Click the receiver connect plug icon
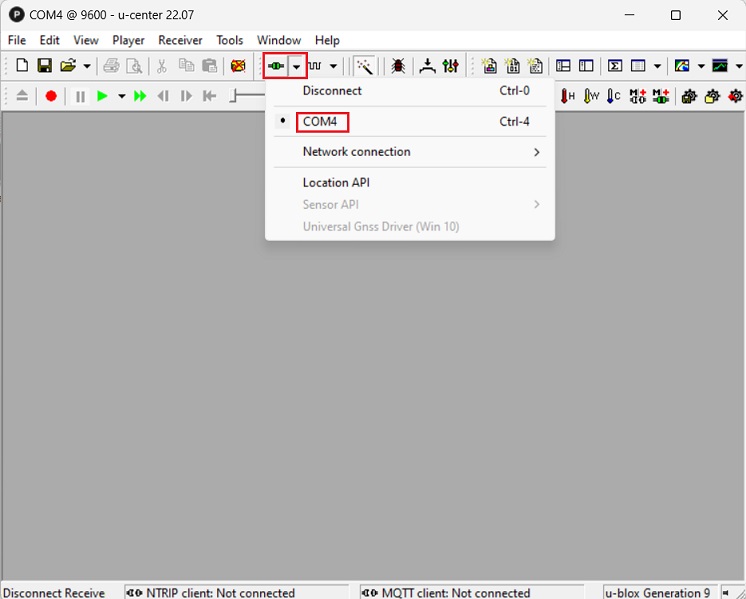Screen dimensions: 746x599 pos(276,66)
